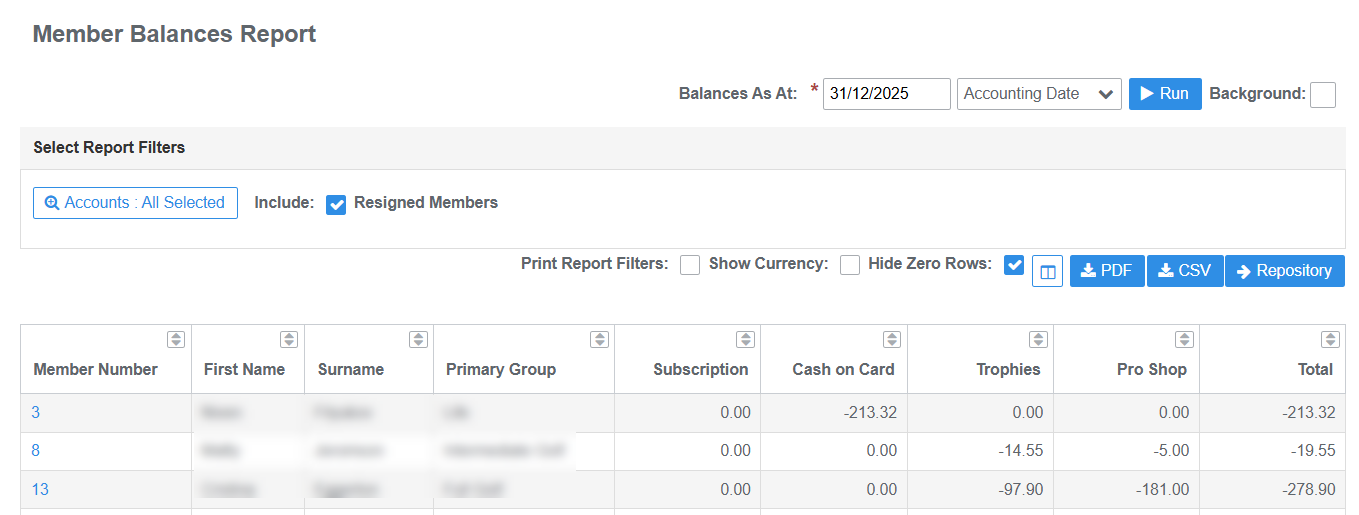Click the Member Balances Report title
1359x515 pixels.
[174, 34]
